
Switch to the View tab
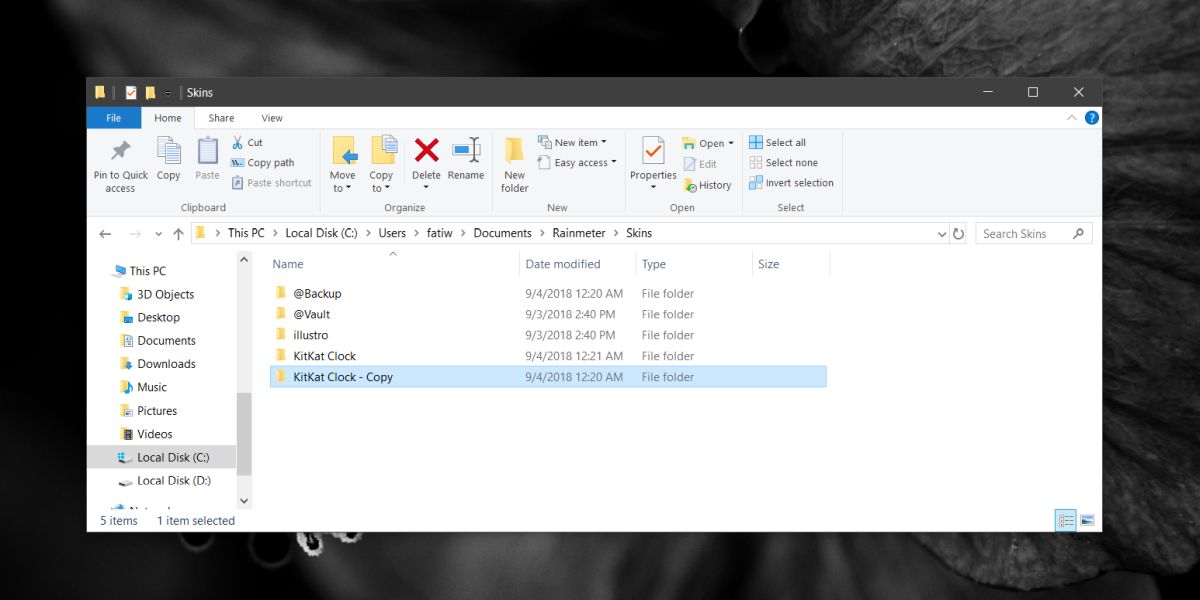[272, 118]
